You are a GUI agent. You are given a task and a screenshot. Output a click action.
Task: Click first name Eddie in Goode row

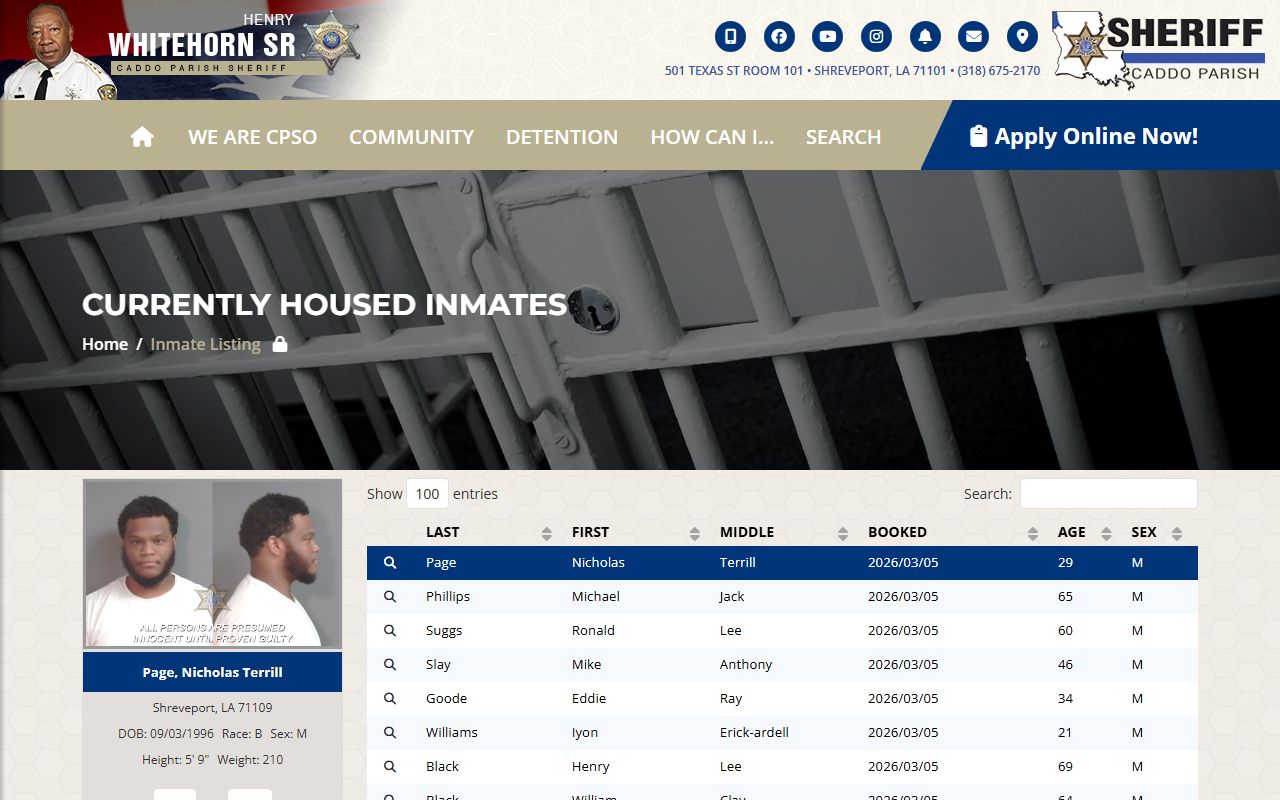(589, 699)
